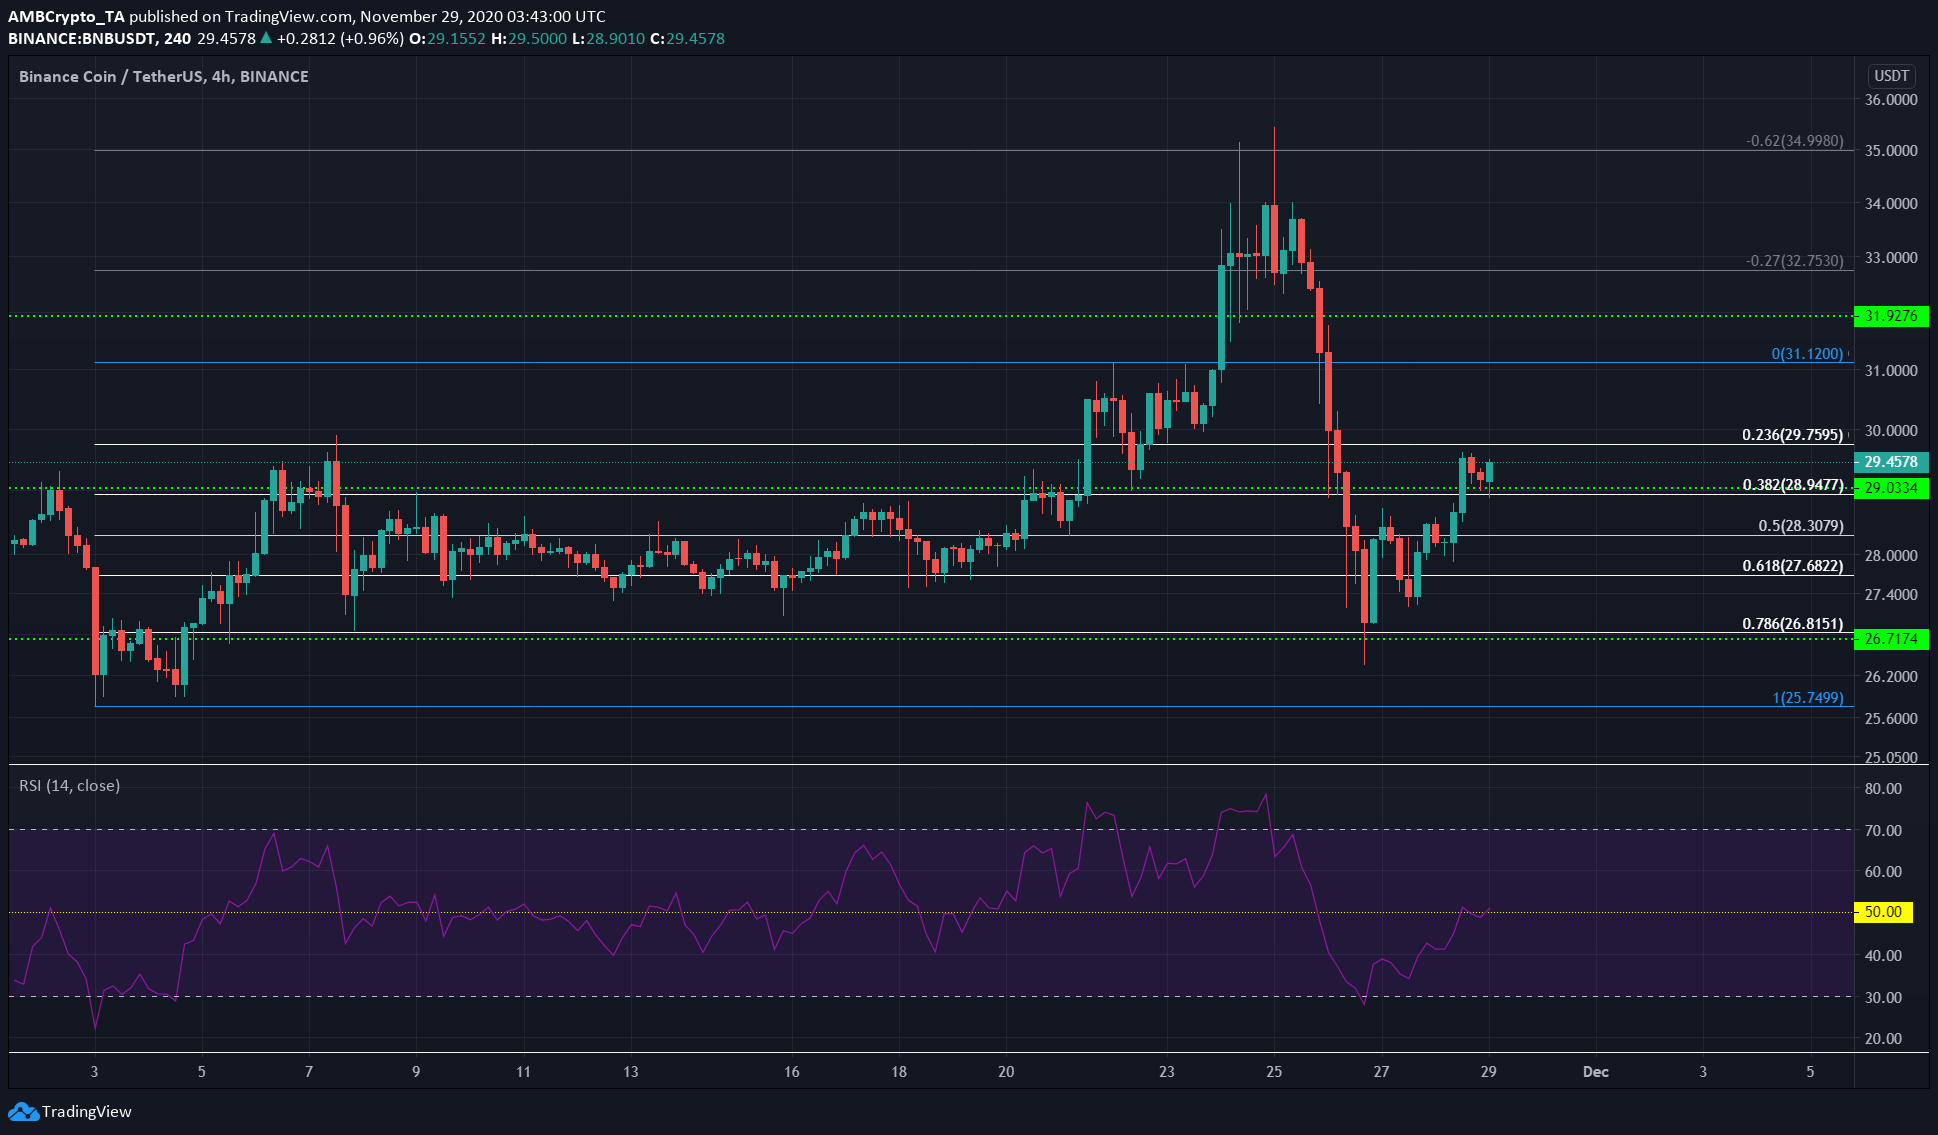Click the O:29.1552 open price value
Screen dimensions: 1938x1135
(x=448, y=39)
